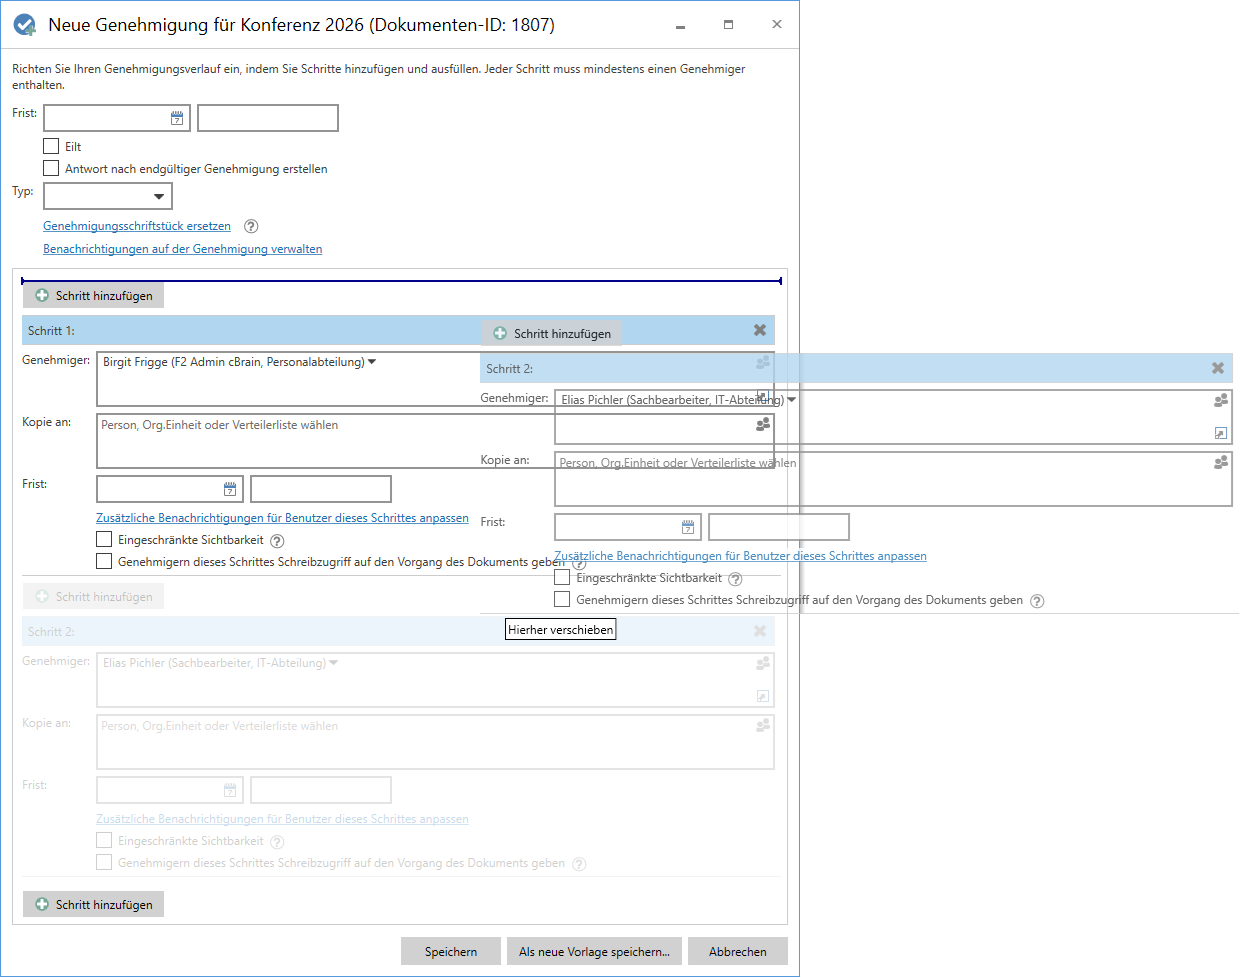Image resolution: width=1253 pixels, height=977 pixels.
Task: Expand the Elias Pichler approver dropdown
Action: tap(791, 397)
